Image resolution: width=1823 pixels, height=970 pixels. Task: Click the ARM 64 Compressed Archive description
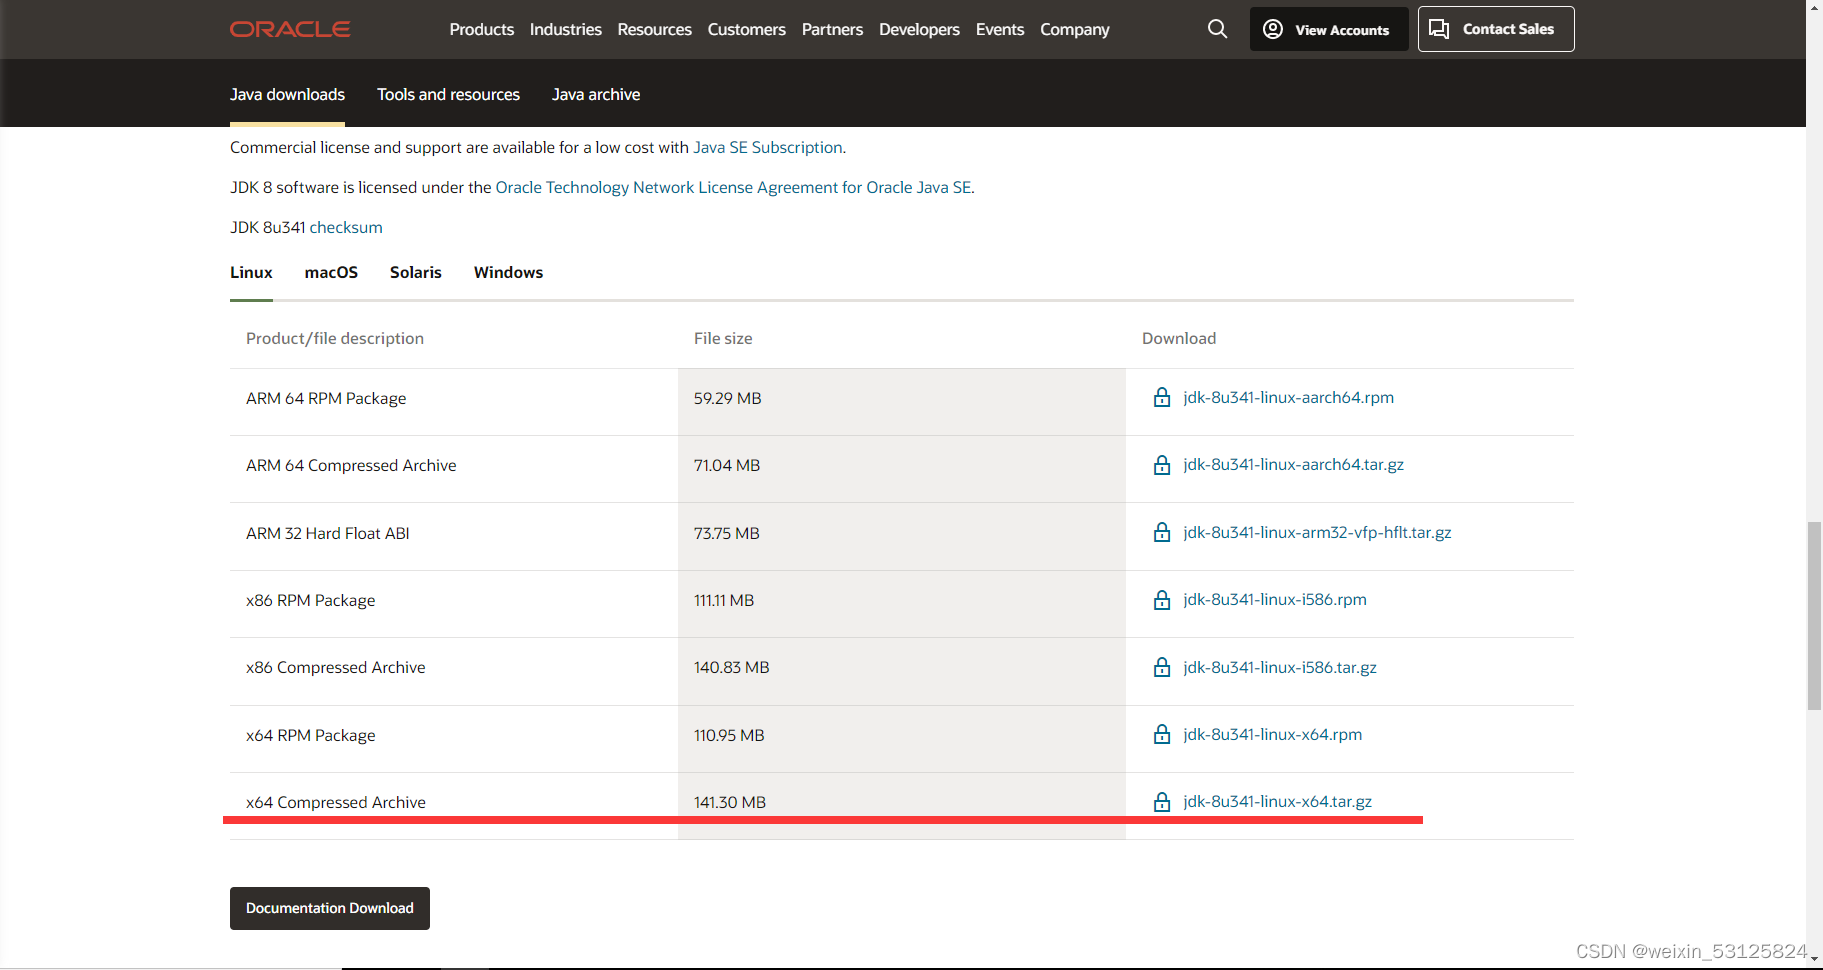(351, 465)
